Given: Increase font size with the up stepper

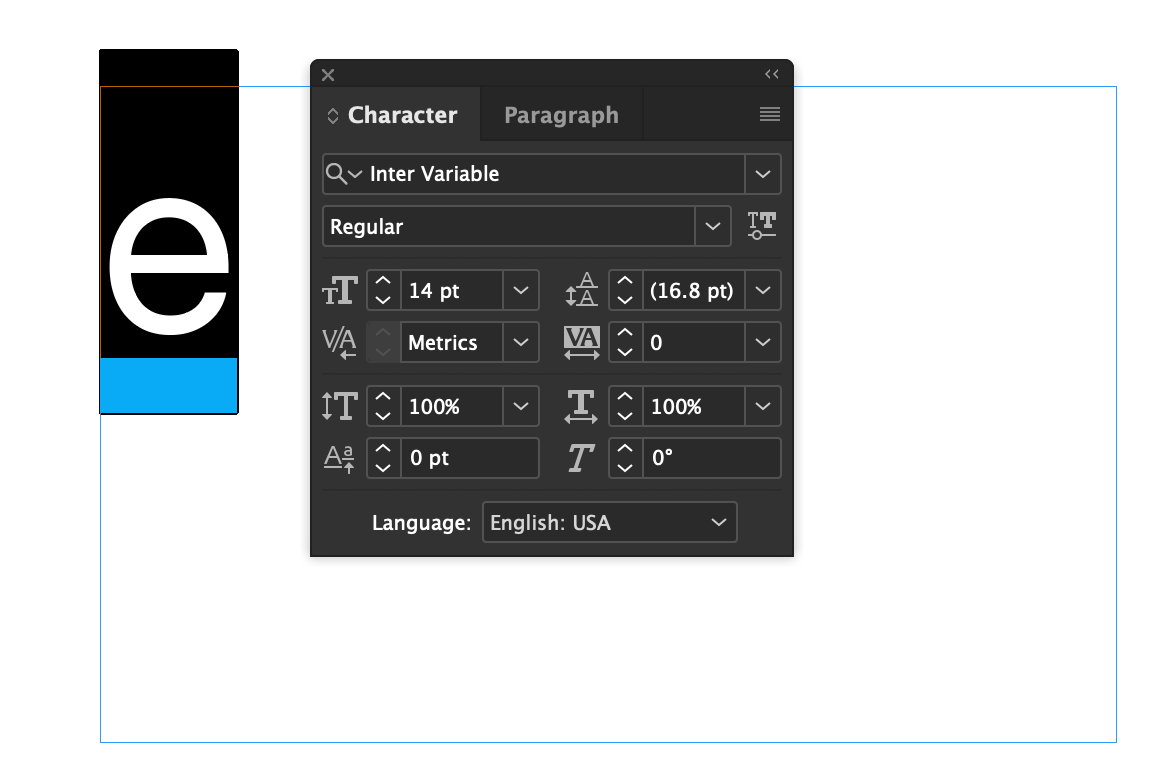Looking at the screenshot, I should pos(382,281).
